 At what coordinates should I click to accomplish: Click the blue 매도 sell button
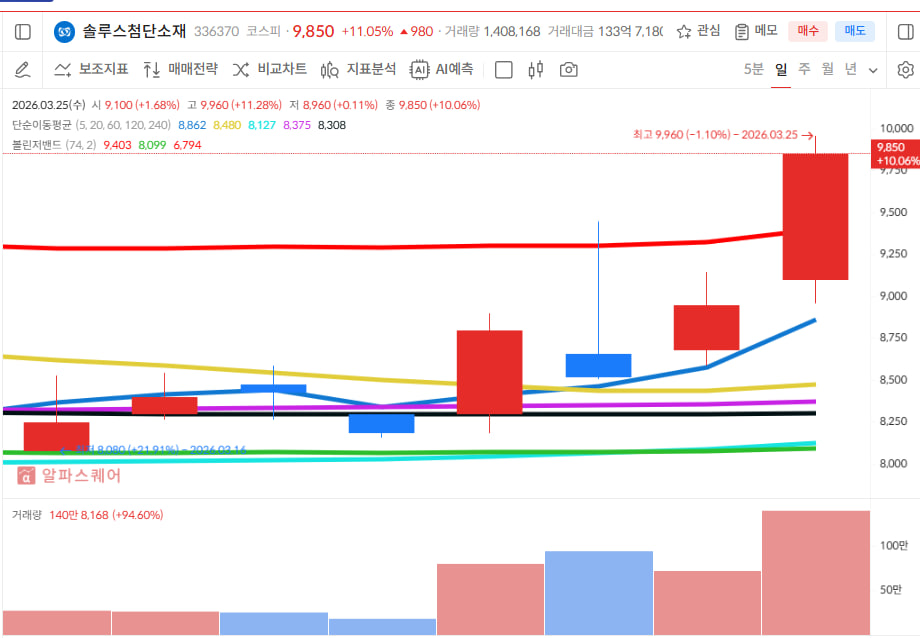[854, 32]
